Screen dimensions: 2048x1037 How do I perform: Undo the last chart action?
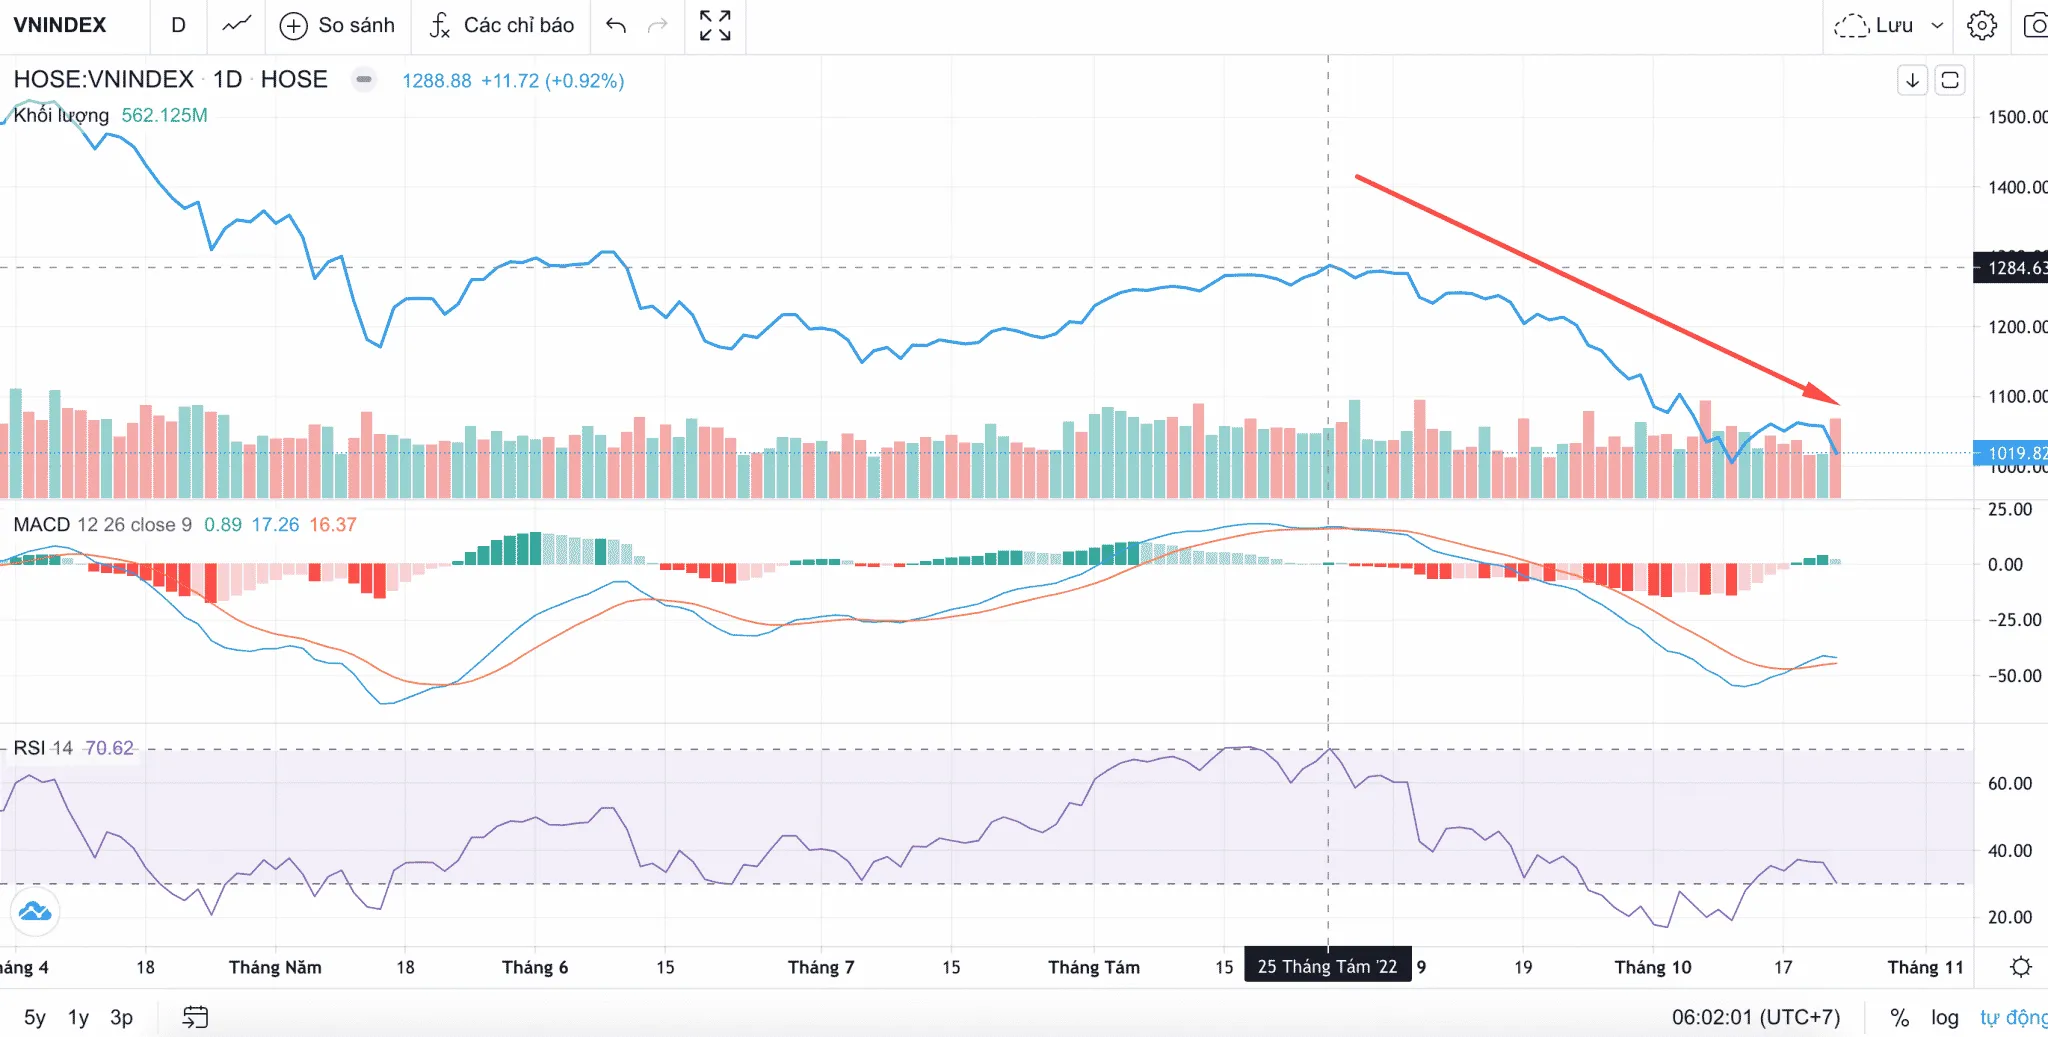point(616,25)
